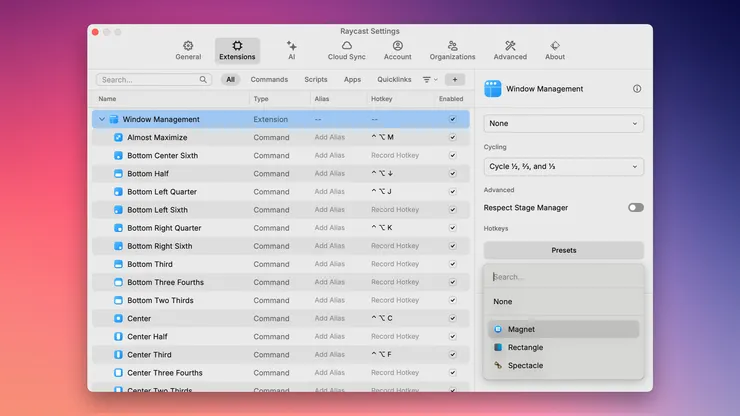Click the Bottom Three Fourths command icon
Viewport: 740px width, 416px height.
click(x=118, y=282)
